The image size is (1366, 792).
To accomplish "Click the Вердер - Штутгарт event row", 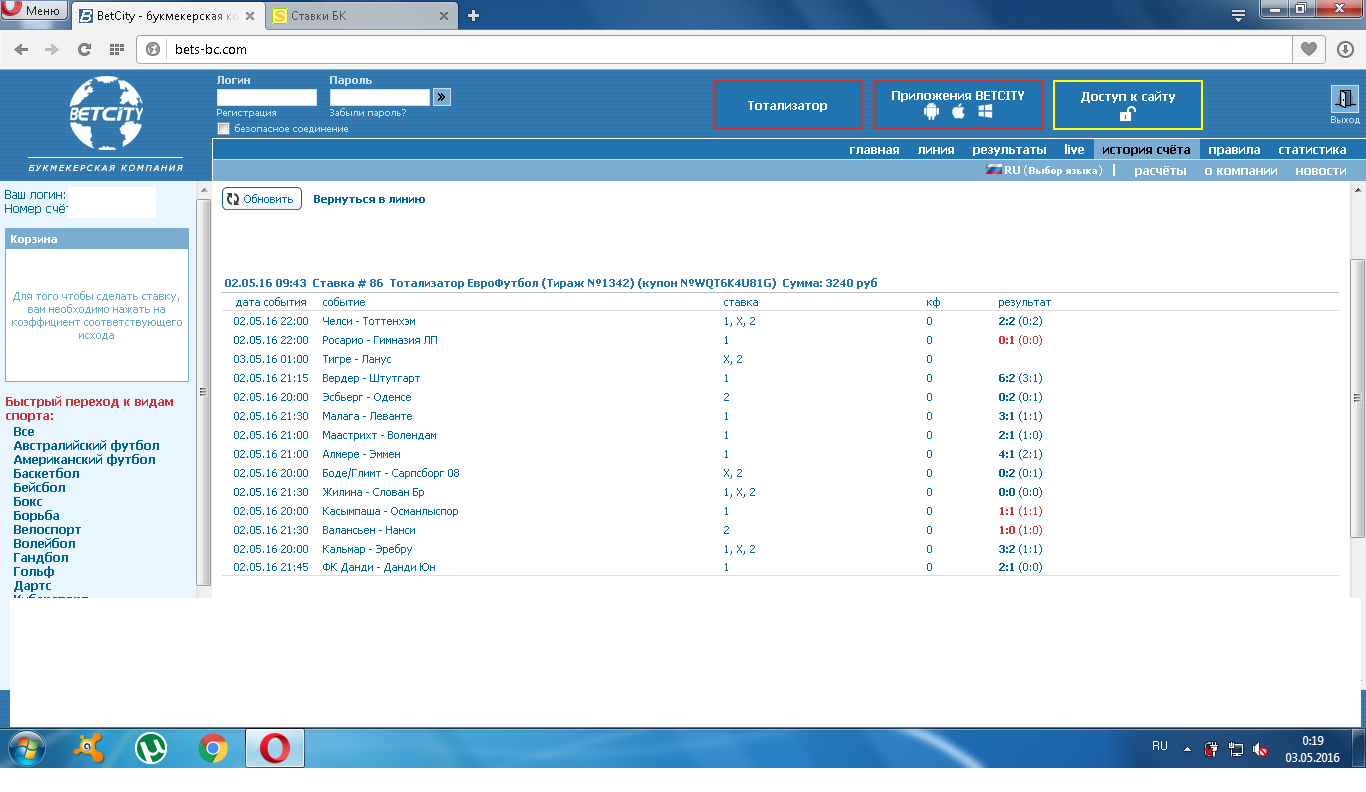I will coord(780,378).
